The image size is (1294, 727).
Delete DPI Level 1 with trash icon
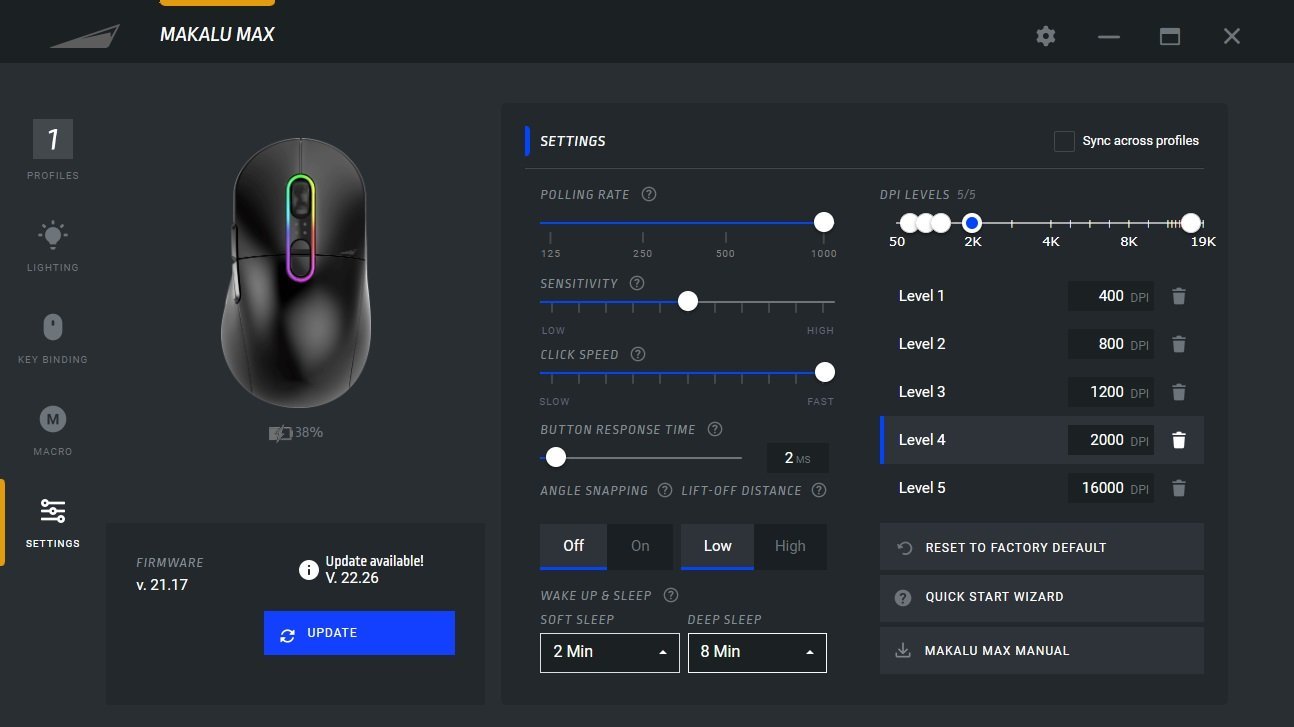pyautogui.click(x=1179, y=296)
